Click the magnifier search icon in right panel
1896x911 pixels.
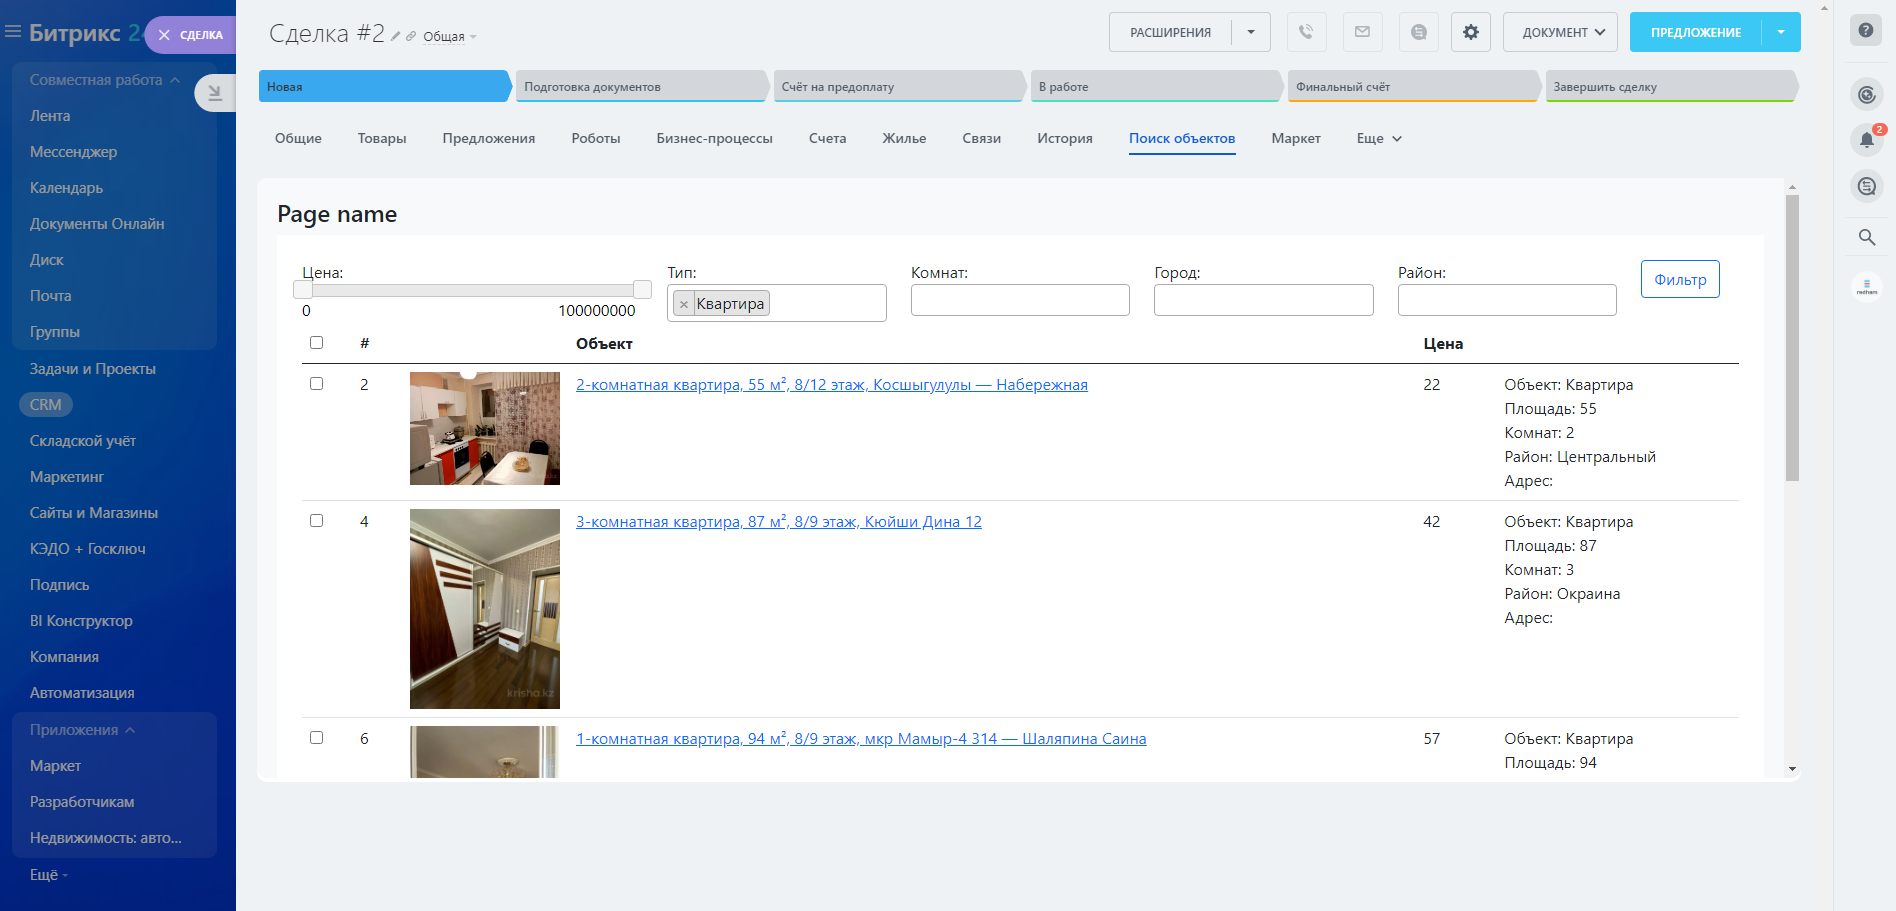1866,237
